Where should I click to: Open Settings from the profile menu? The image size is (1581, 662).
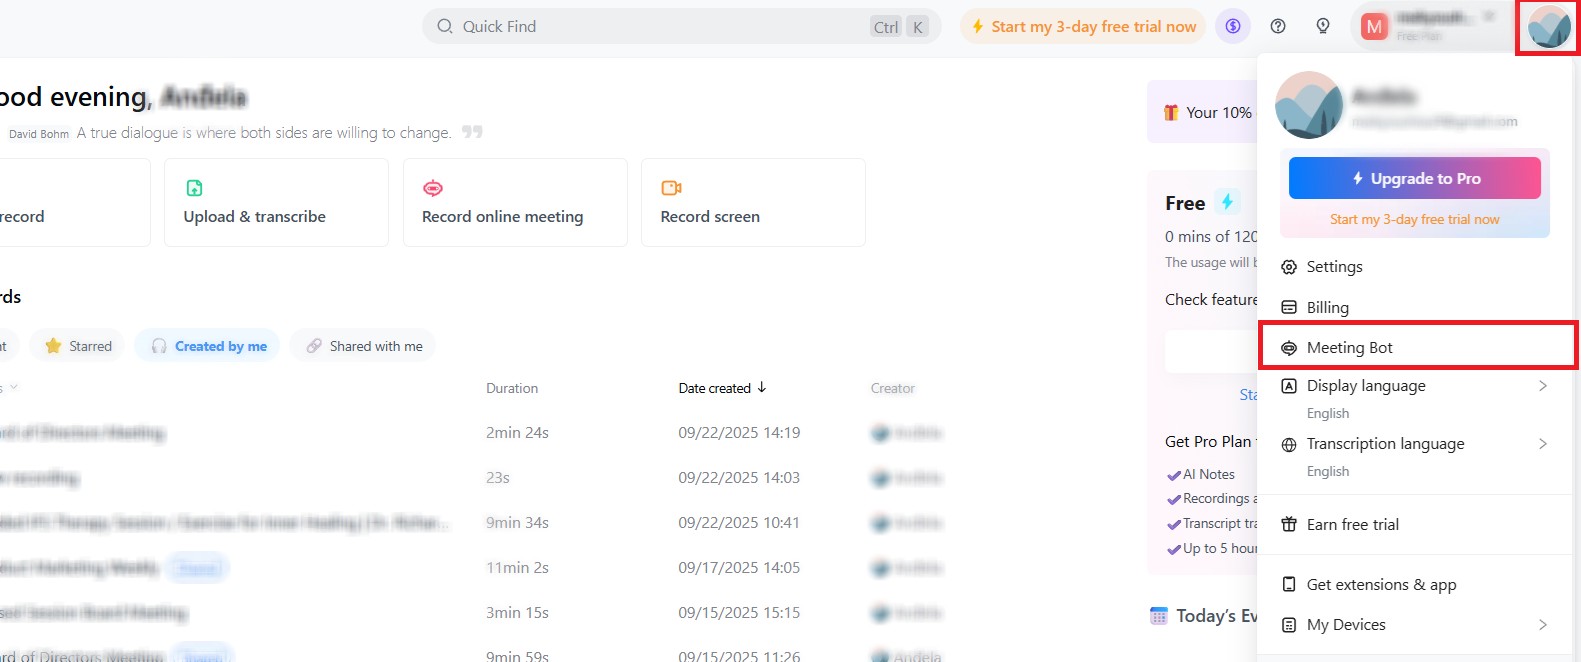tap(1334, 267)
